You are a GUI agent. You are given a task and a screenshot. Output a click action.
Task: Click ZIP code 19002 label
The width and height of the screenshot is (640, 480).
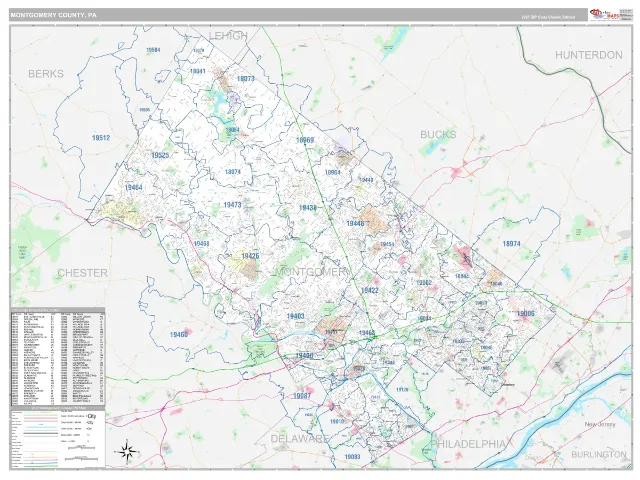click(x=425, y=282)
